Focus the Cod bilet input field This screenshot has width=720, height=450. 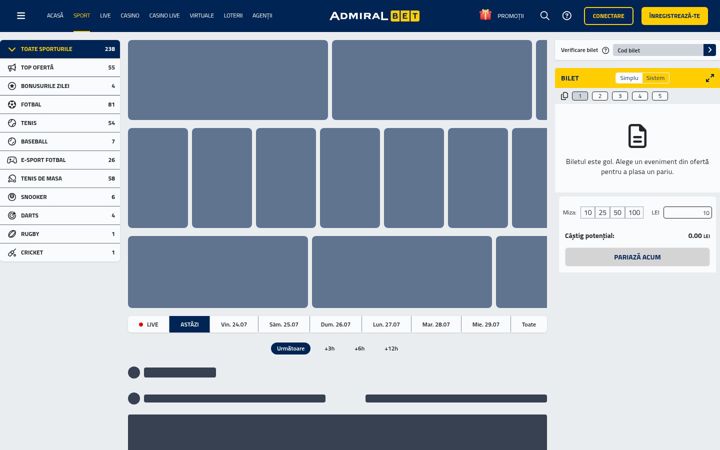658,50
